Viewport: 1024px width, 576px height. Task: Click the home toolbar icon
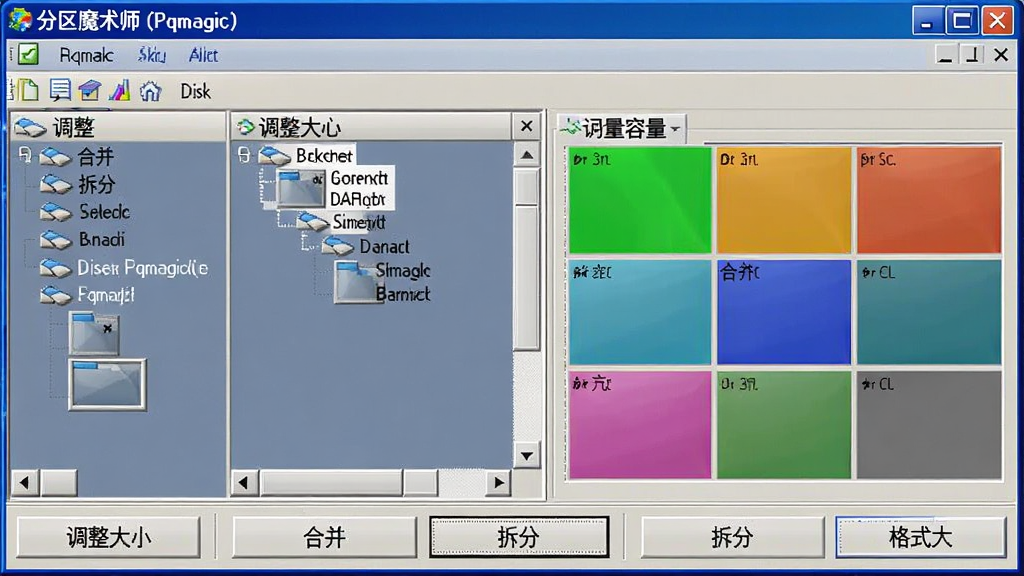150,91
